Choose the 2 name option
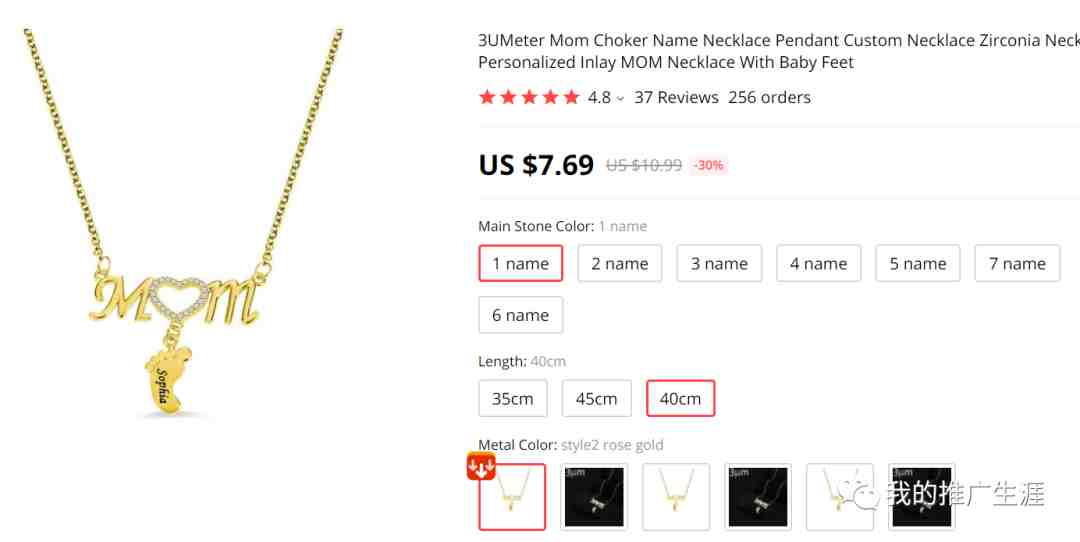The image size is (1080, 542). pos(620,263)
